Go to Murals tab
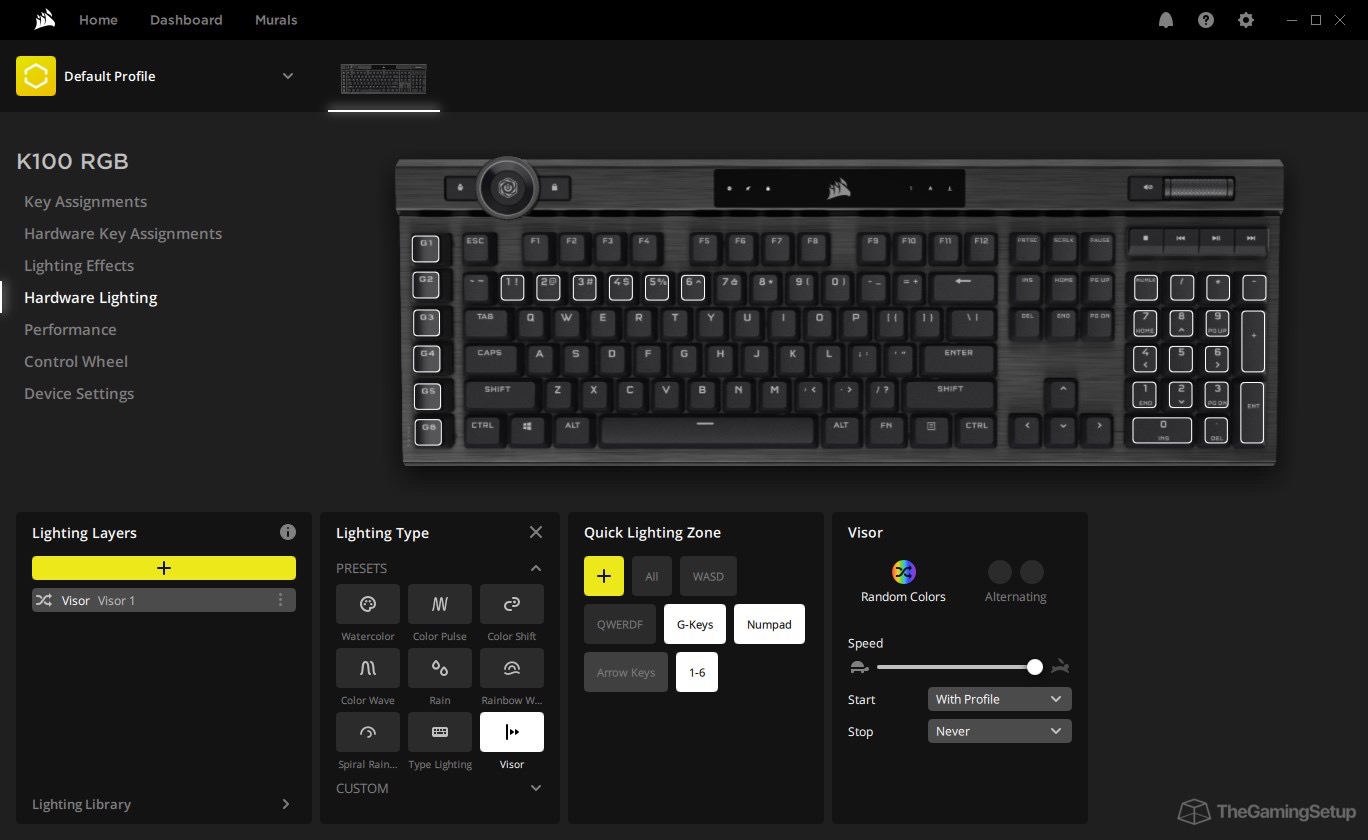1368x840 pixels. (276, 20)
